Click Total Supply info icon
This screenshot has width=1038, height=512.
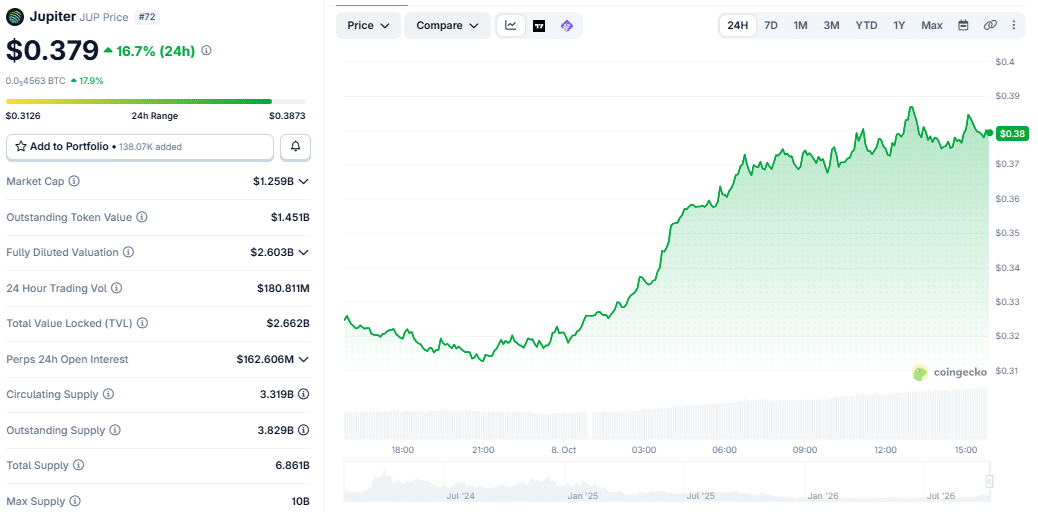tap(79, 465)
